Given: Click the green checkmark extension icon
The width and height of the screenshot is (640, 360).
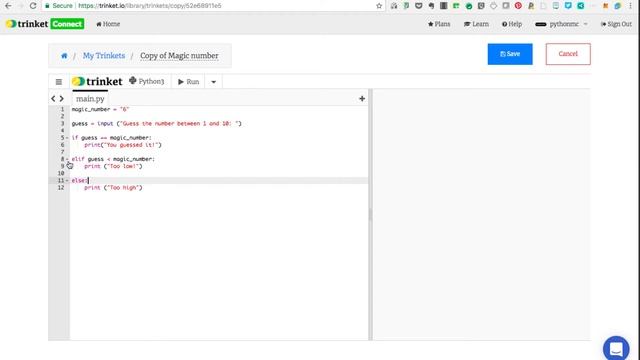Looking at the screenshot, I should click(x=469, y=6).
